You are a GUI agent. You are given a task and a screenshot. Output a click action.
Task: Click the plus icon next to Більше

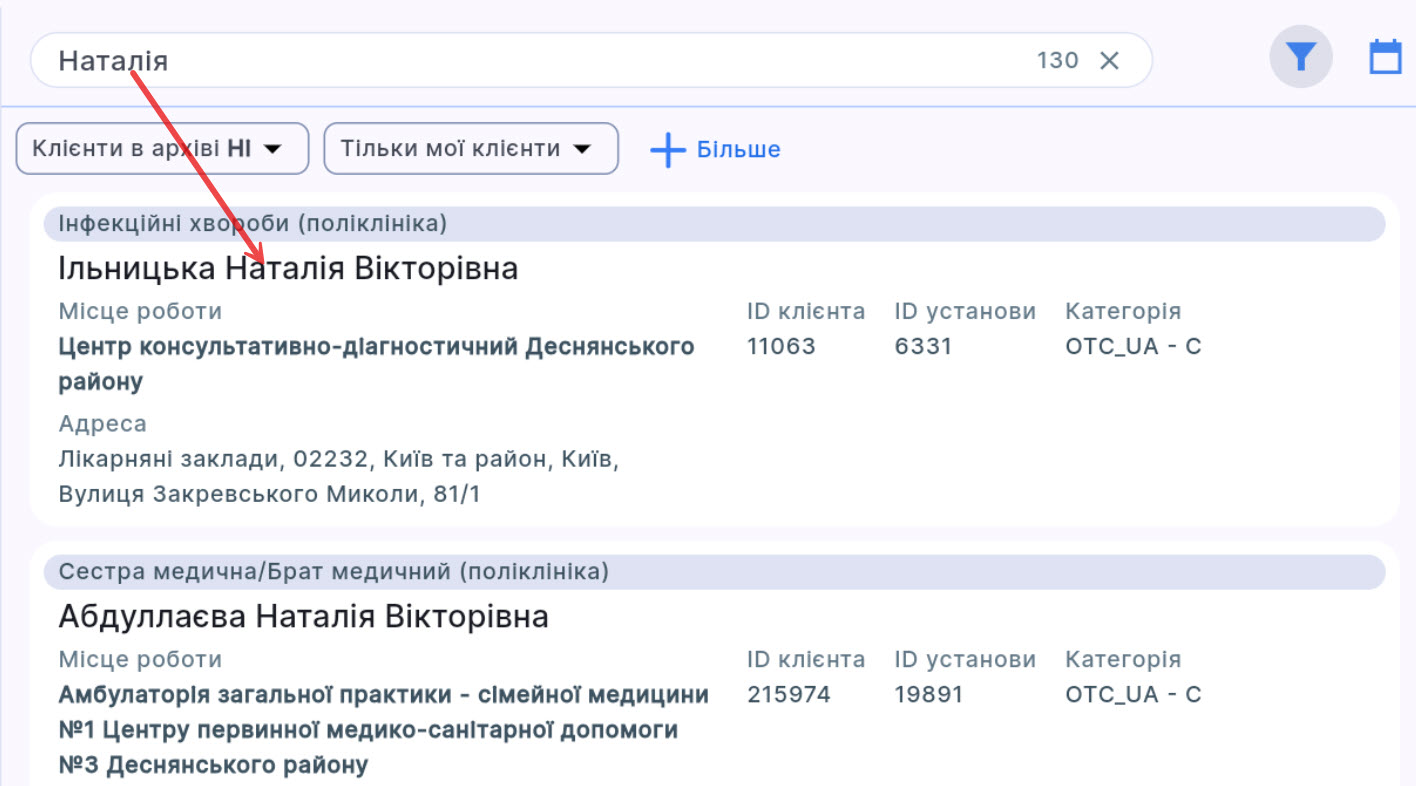click(666, 149)
